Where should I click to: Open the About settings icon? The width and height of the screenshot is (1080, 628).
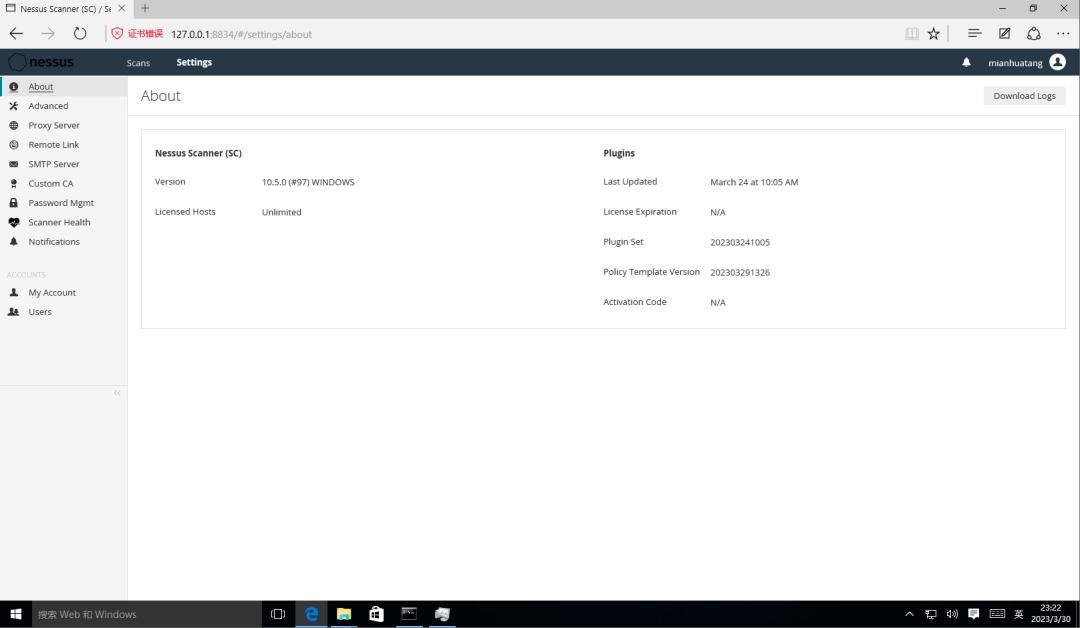[14, 87]
